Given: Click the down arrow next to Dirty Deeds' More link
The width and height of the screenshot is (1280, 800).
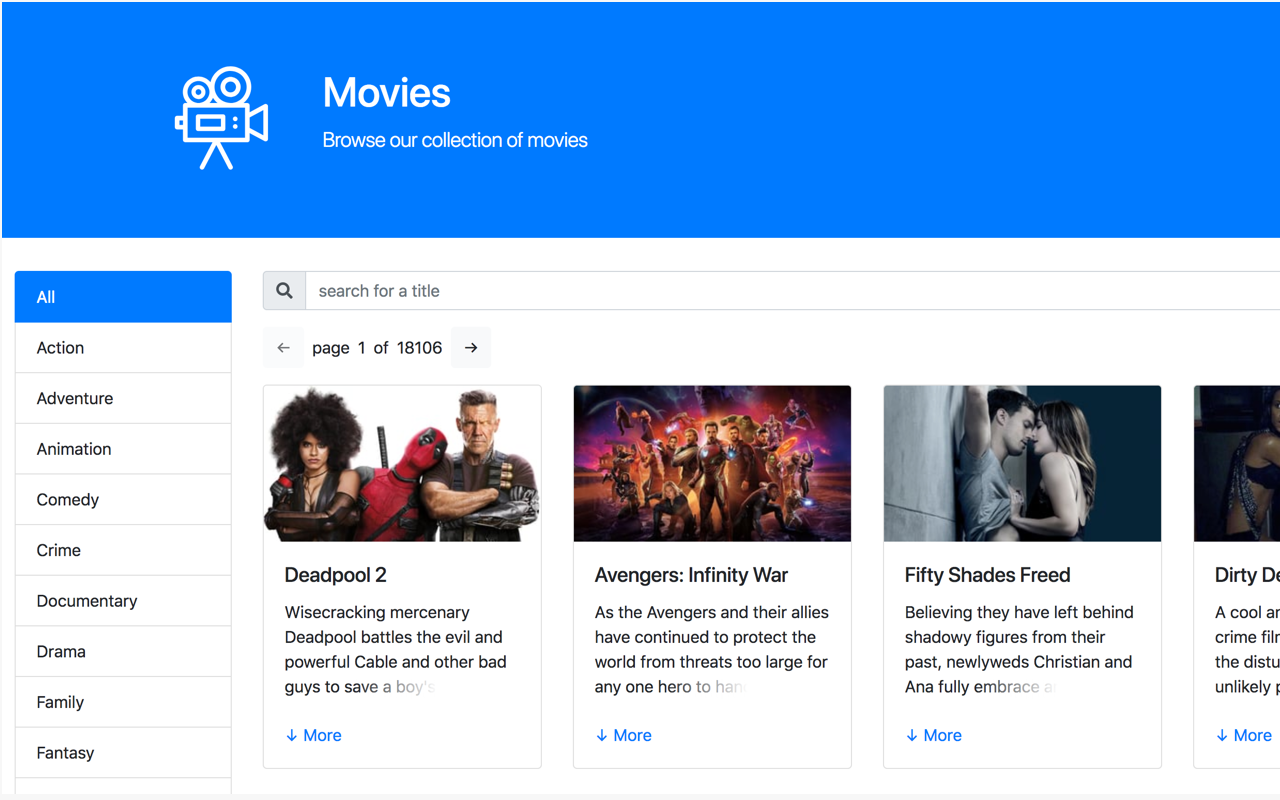Looking at the screenshot, I should pos(1220,735).
